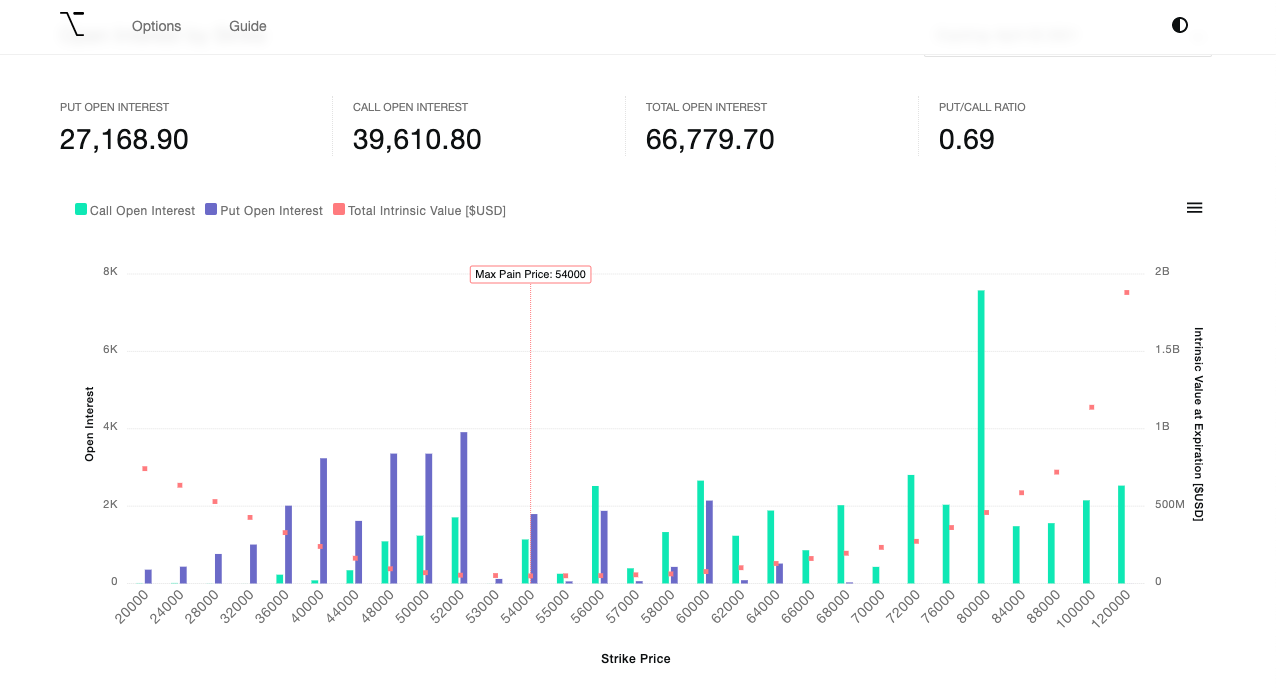
Task: Click the red Total Intrinsic Value legend icon
Action: click(x=338, y=210)
